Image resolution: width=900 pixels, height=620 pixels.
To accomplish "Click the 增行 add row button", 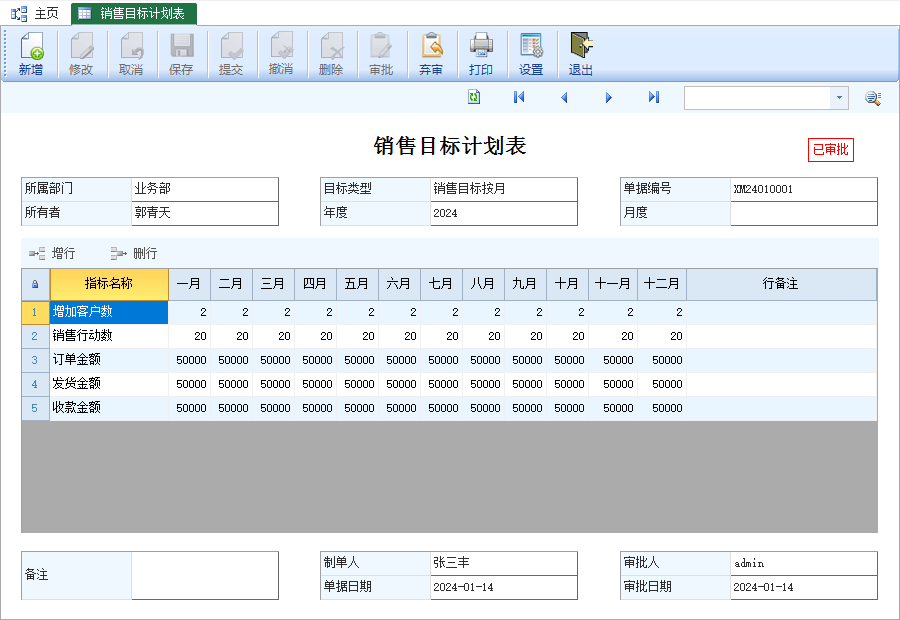I will (x=52, y=253).
